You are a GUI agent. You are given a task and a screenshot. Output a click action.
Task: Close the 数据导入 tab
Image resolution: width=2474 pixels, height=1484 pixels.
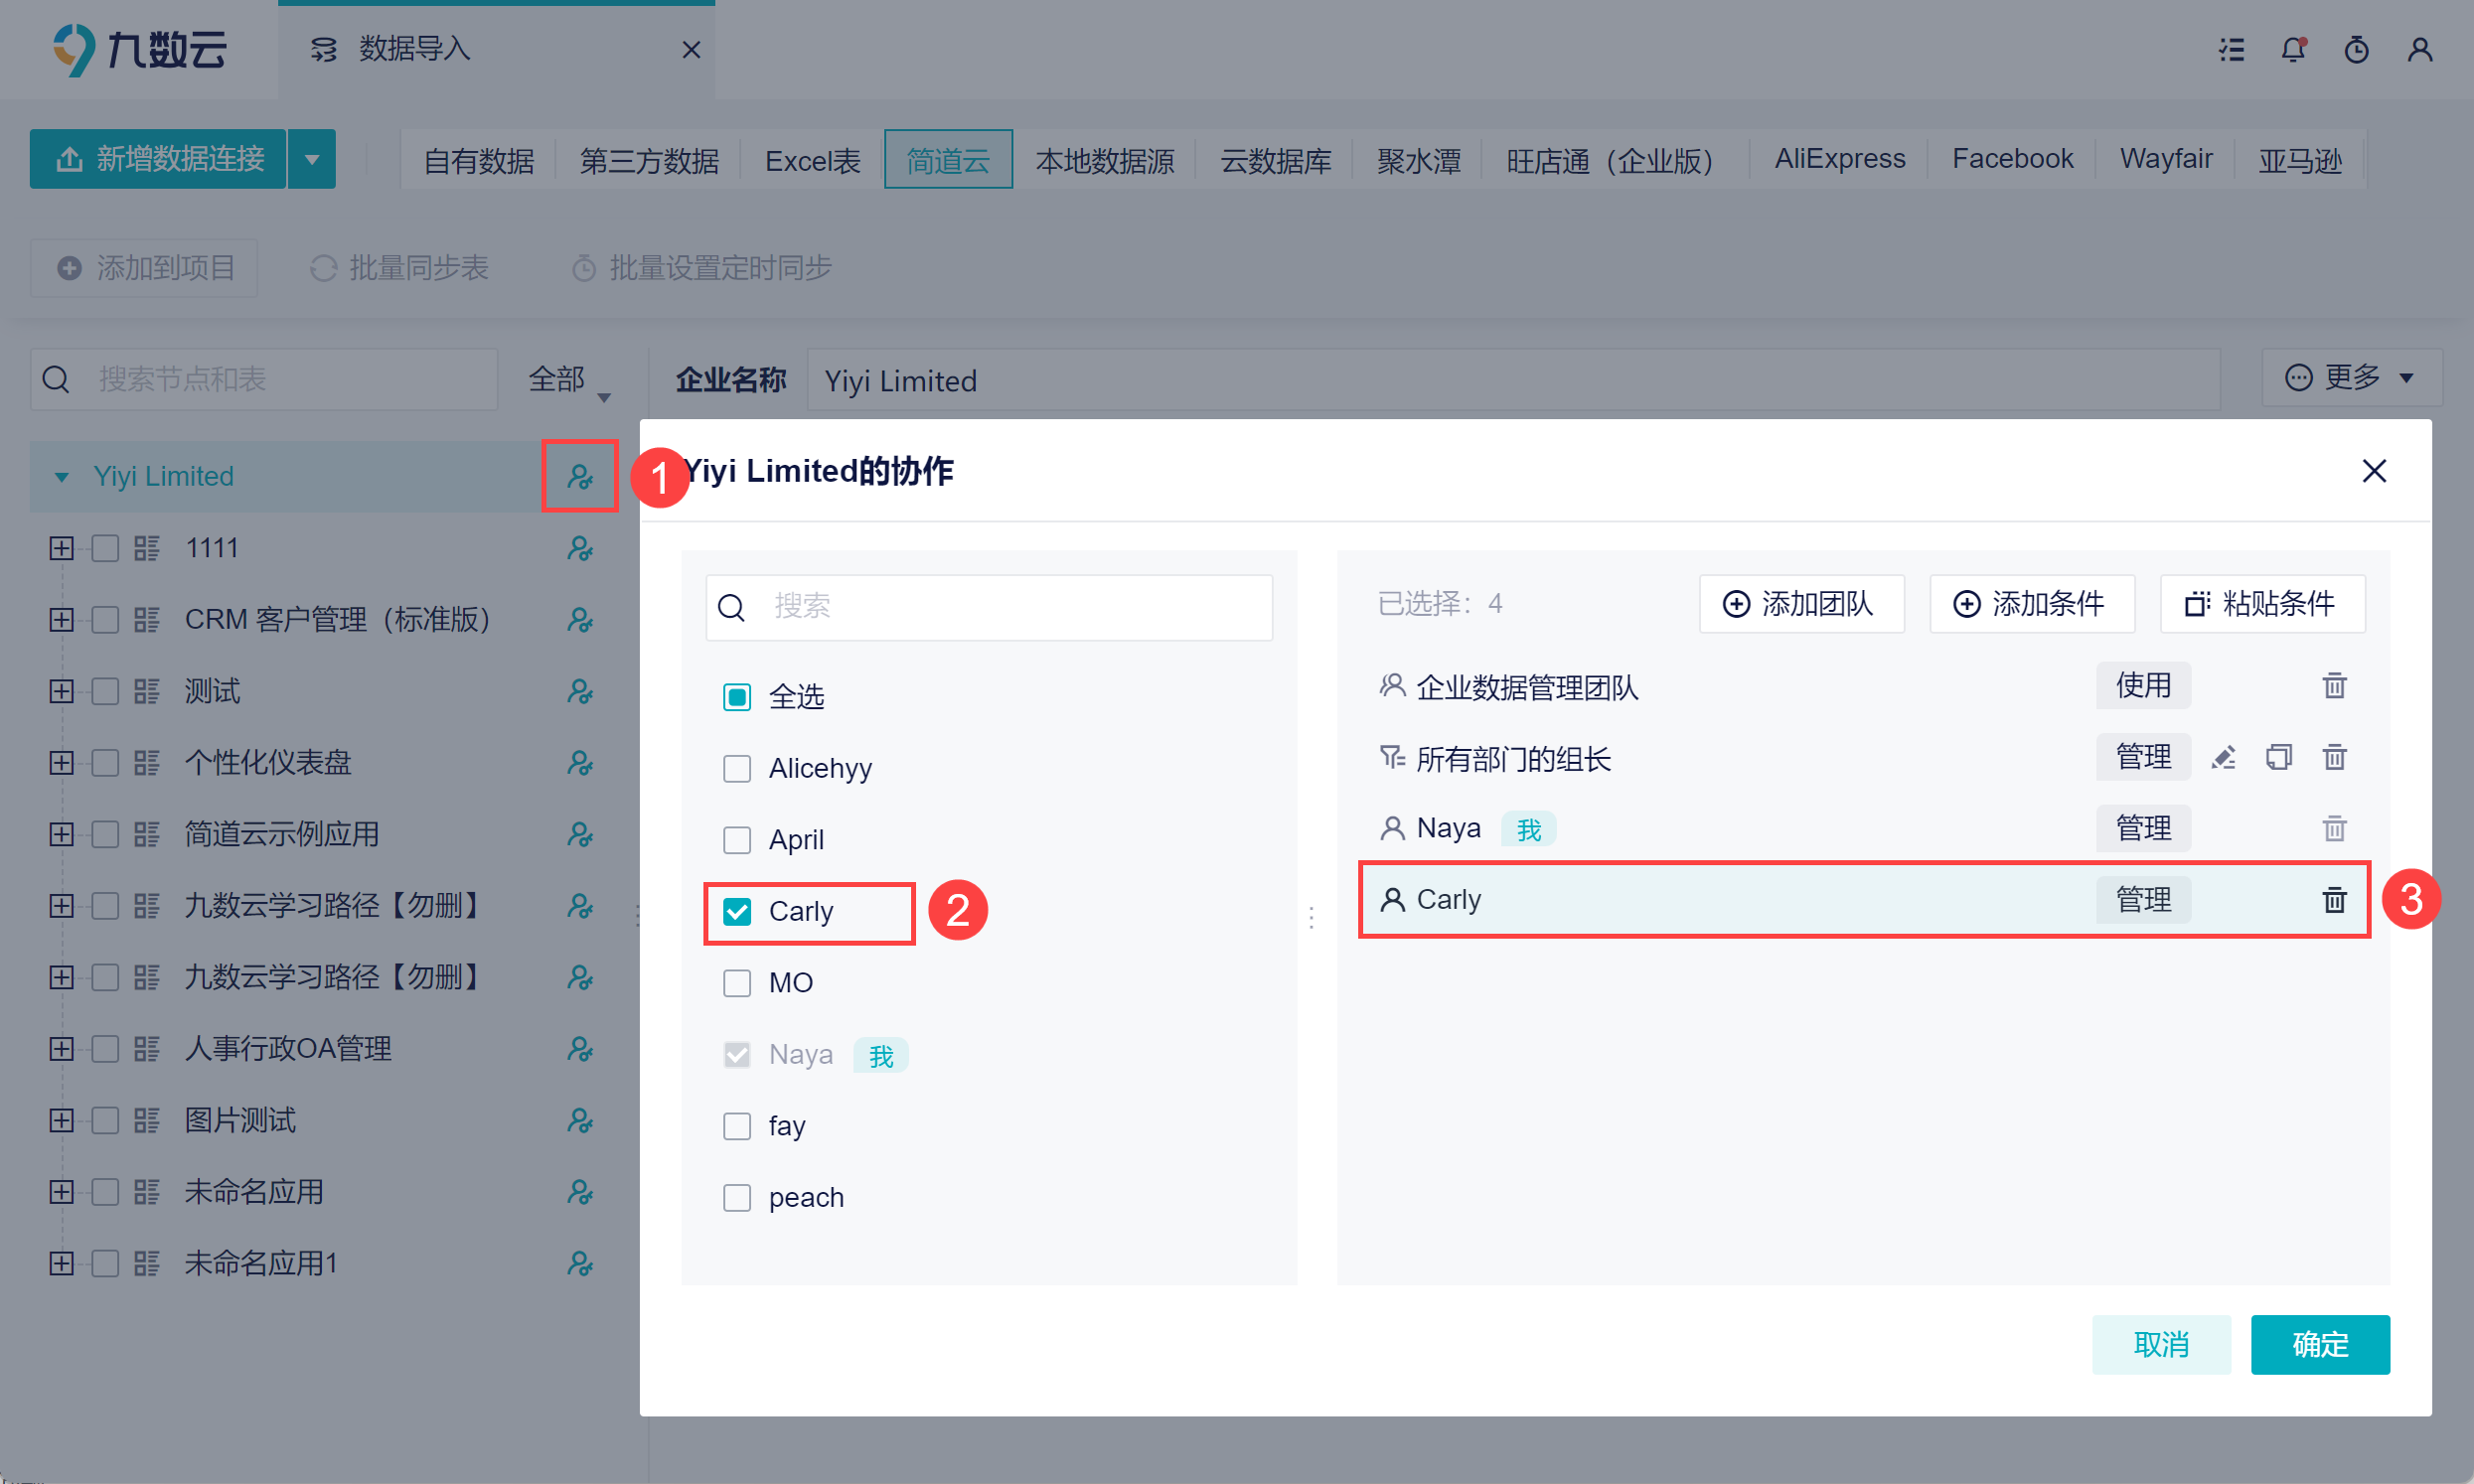coord(691,49)
